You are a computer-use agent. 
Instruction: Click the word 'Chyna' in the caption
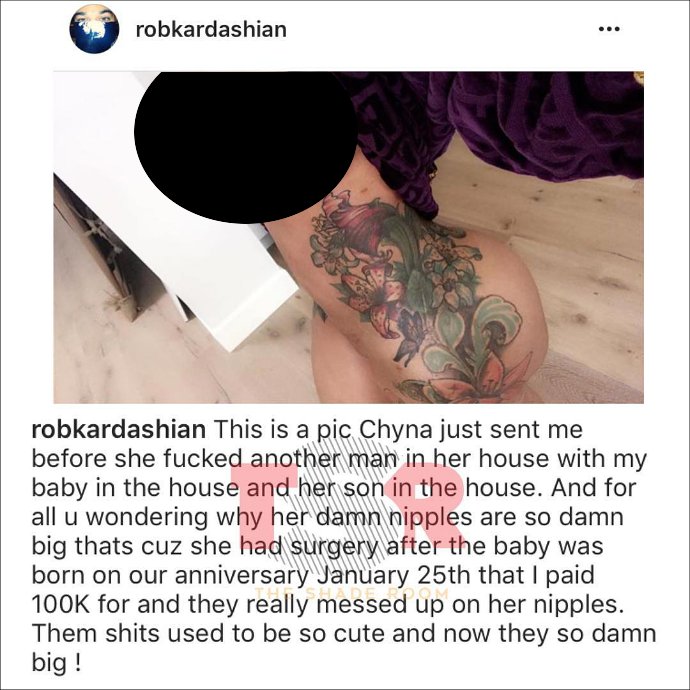[396, 430]
